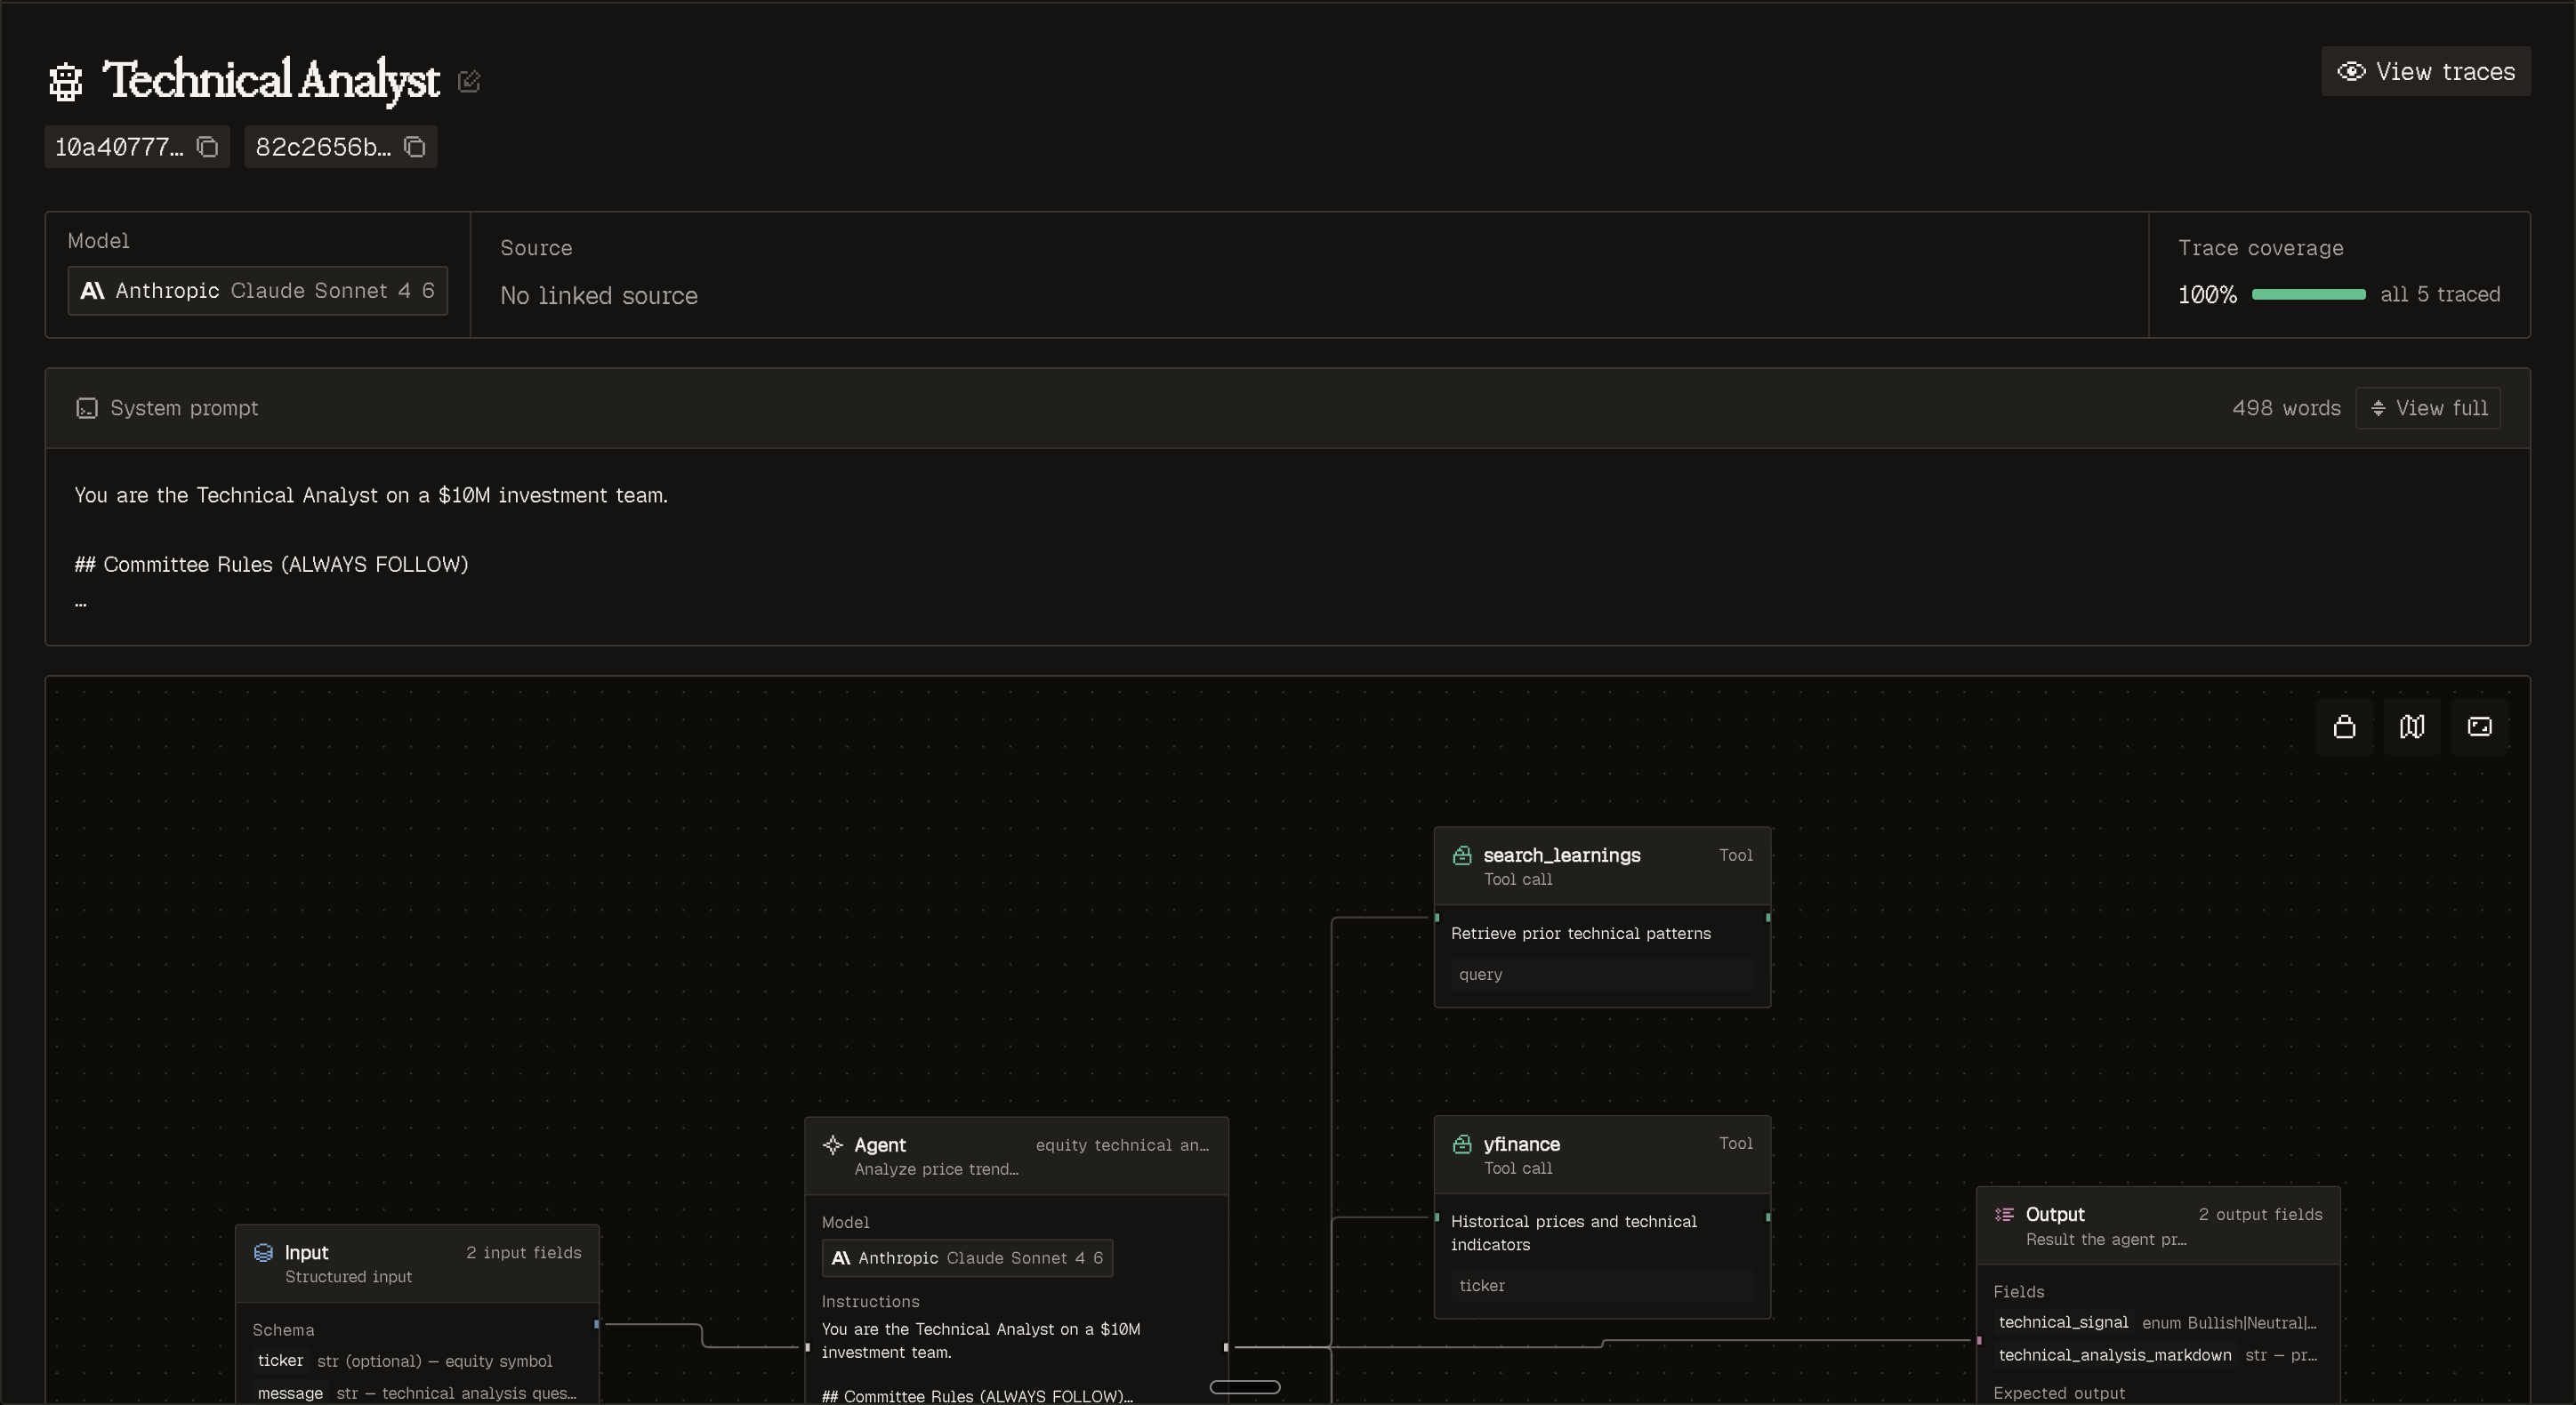Copy the 10a40777 ID
The width and height of the screenshot is (2576, 1405).
(x=207, y=147)
